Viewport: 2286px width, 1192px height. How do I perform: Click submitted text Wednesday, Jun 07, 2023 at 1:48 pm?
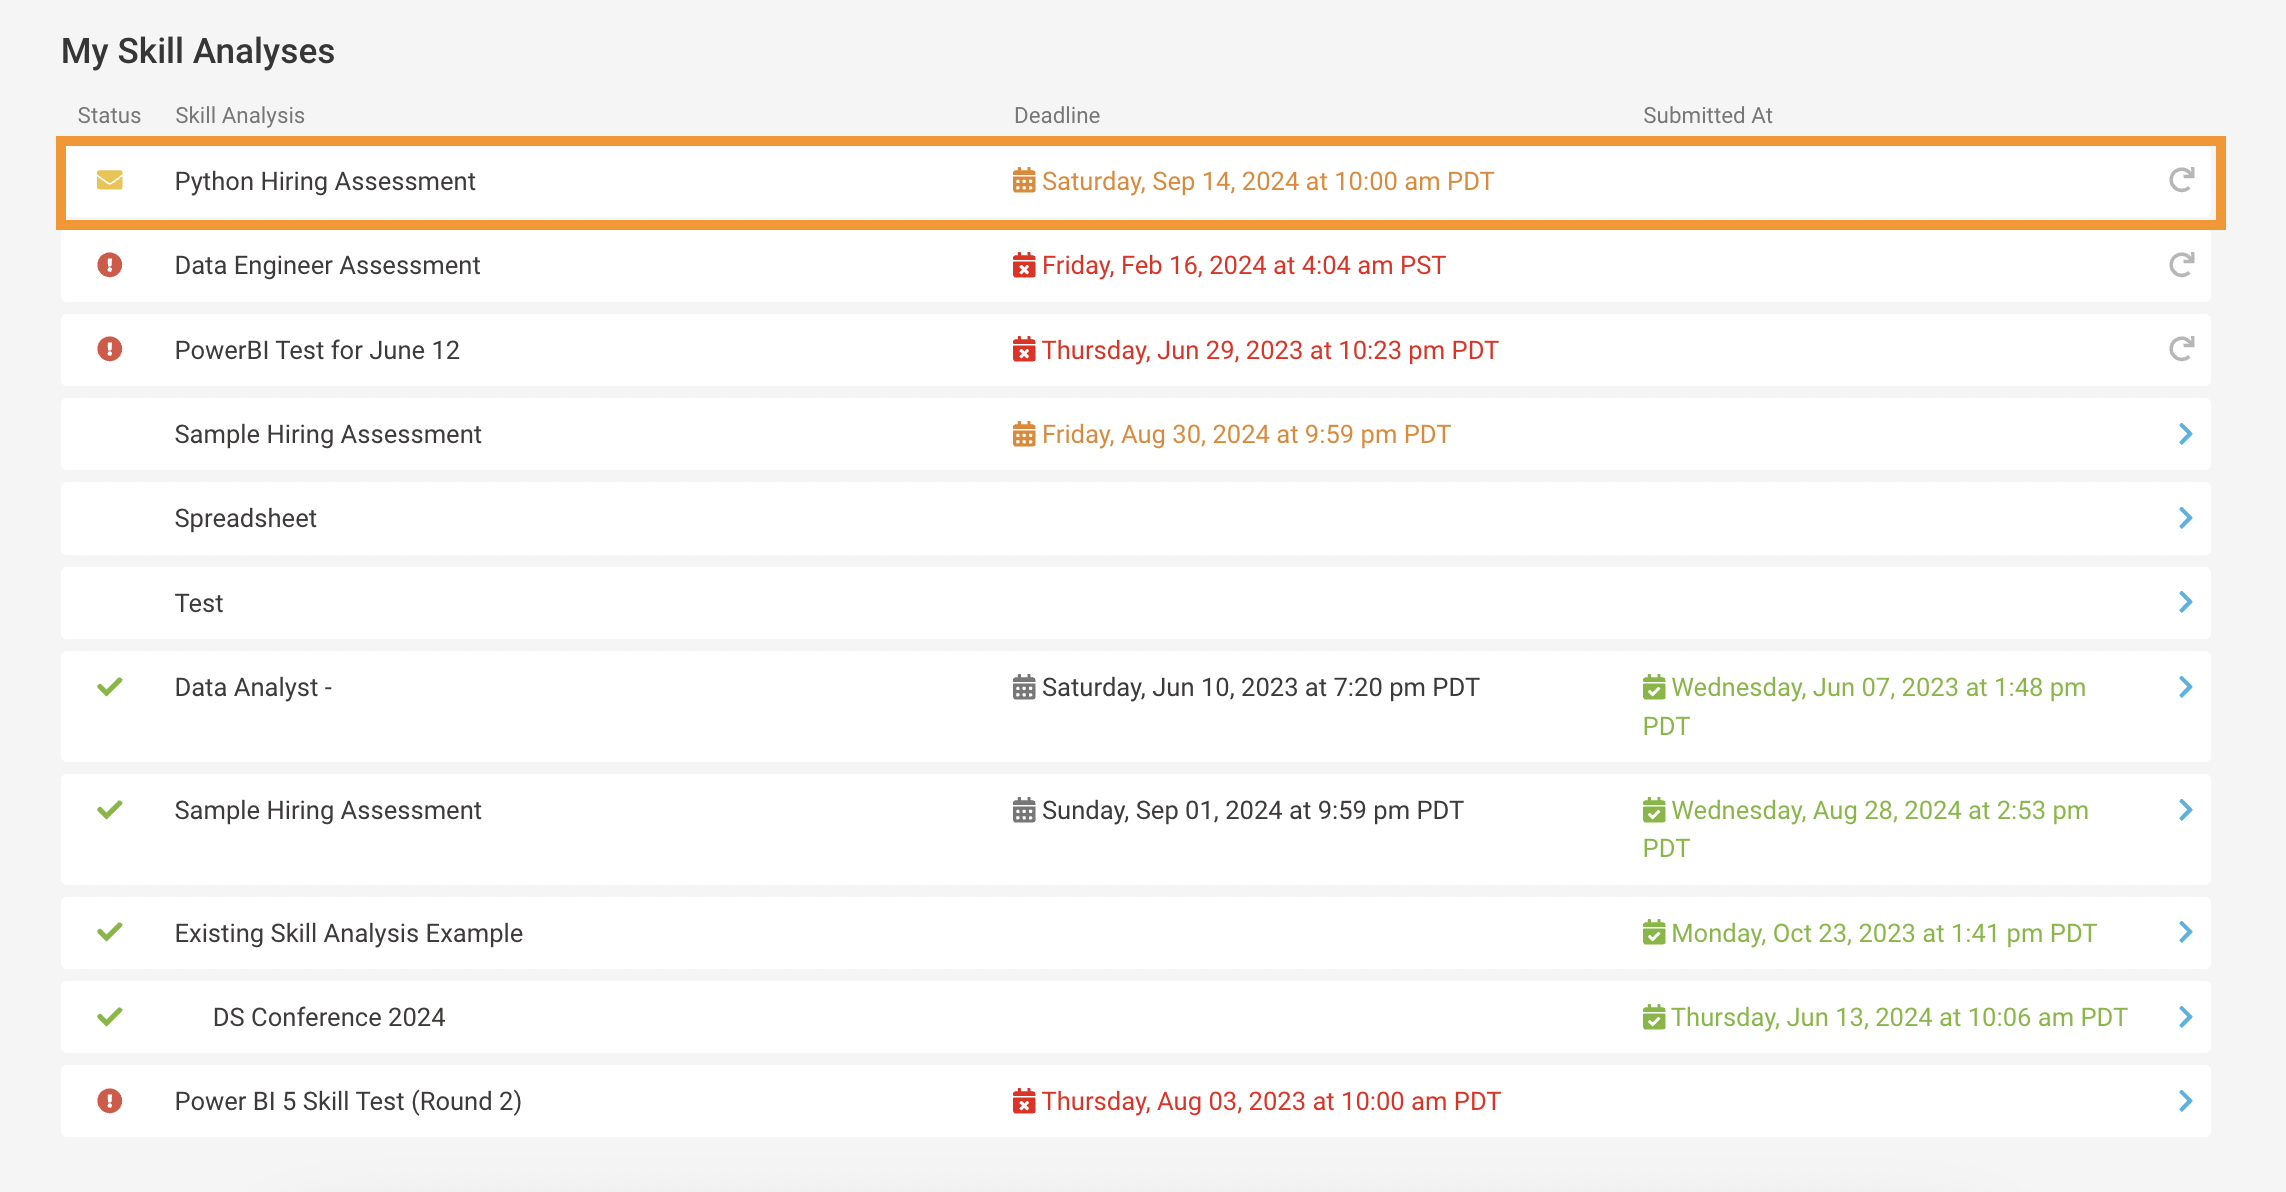(x=1879, y=687)
